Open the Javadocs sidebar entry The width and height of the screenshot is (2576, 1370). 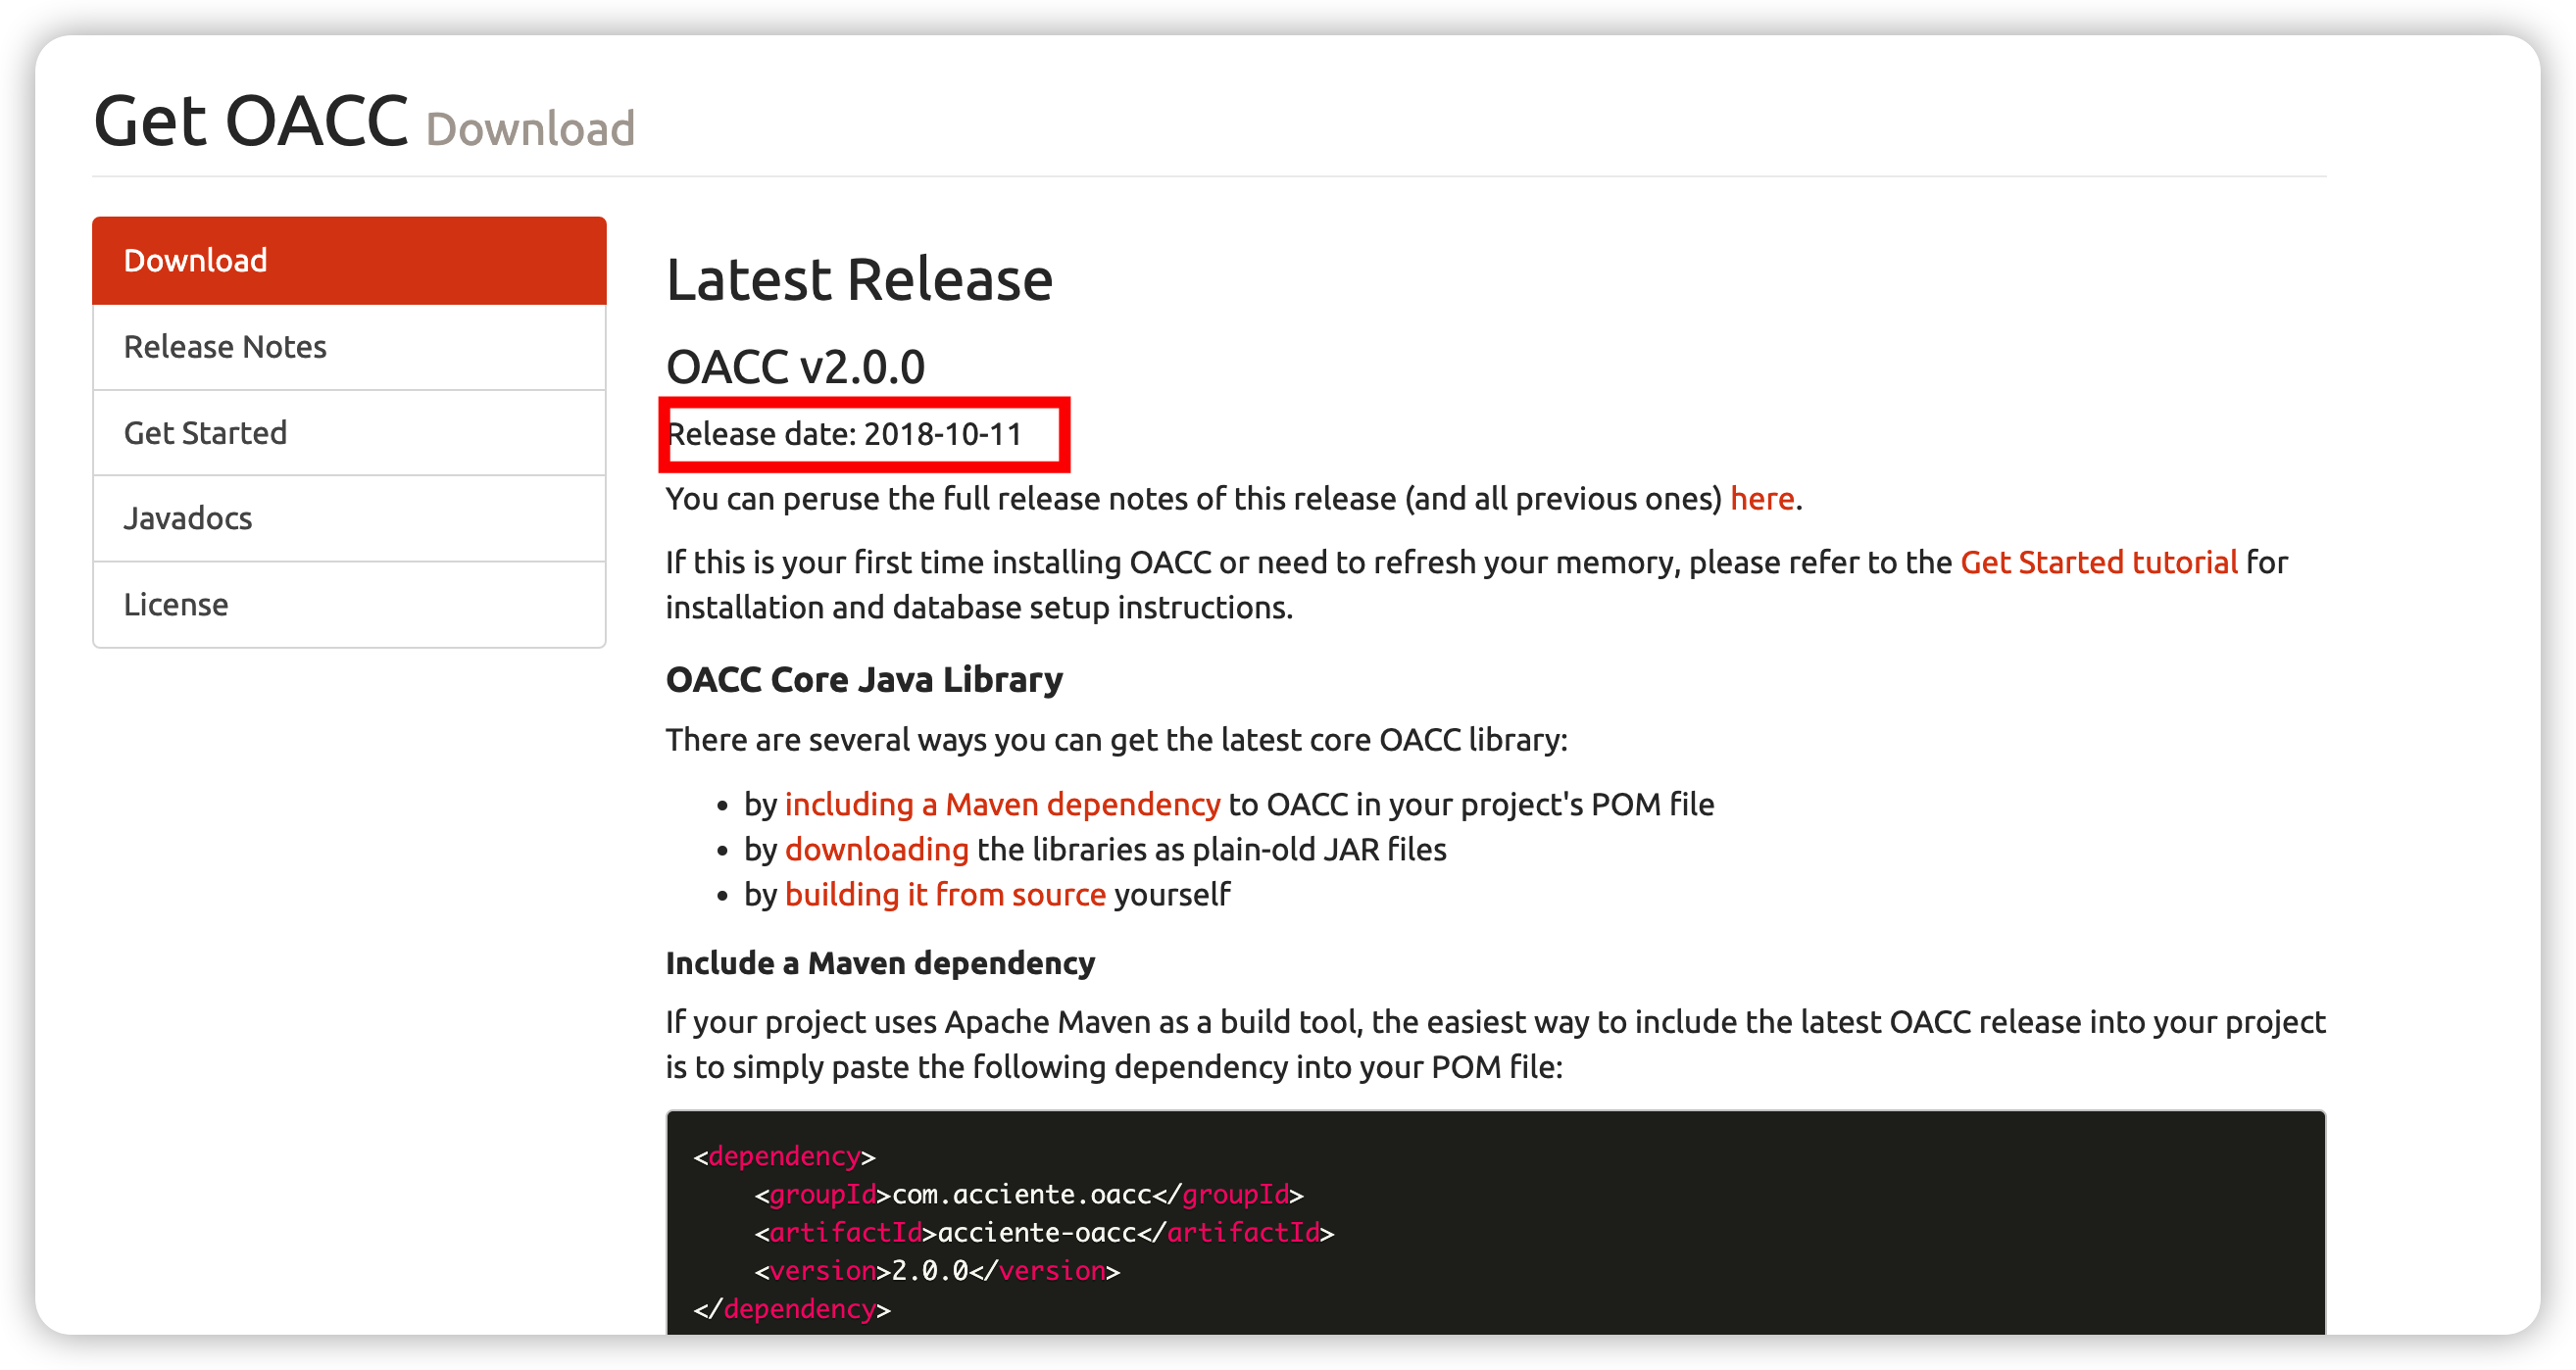coord(349,518)
